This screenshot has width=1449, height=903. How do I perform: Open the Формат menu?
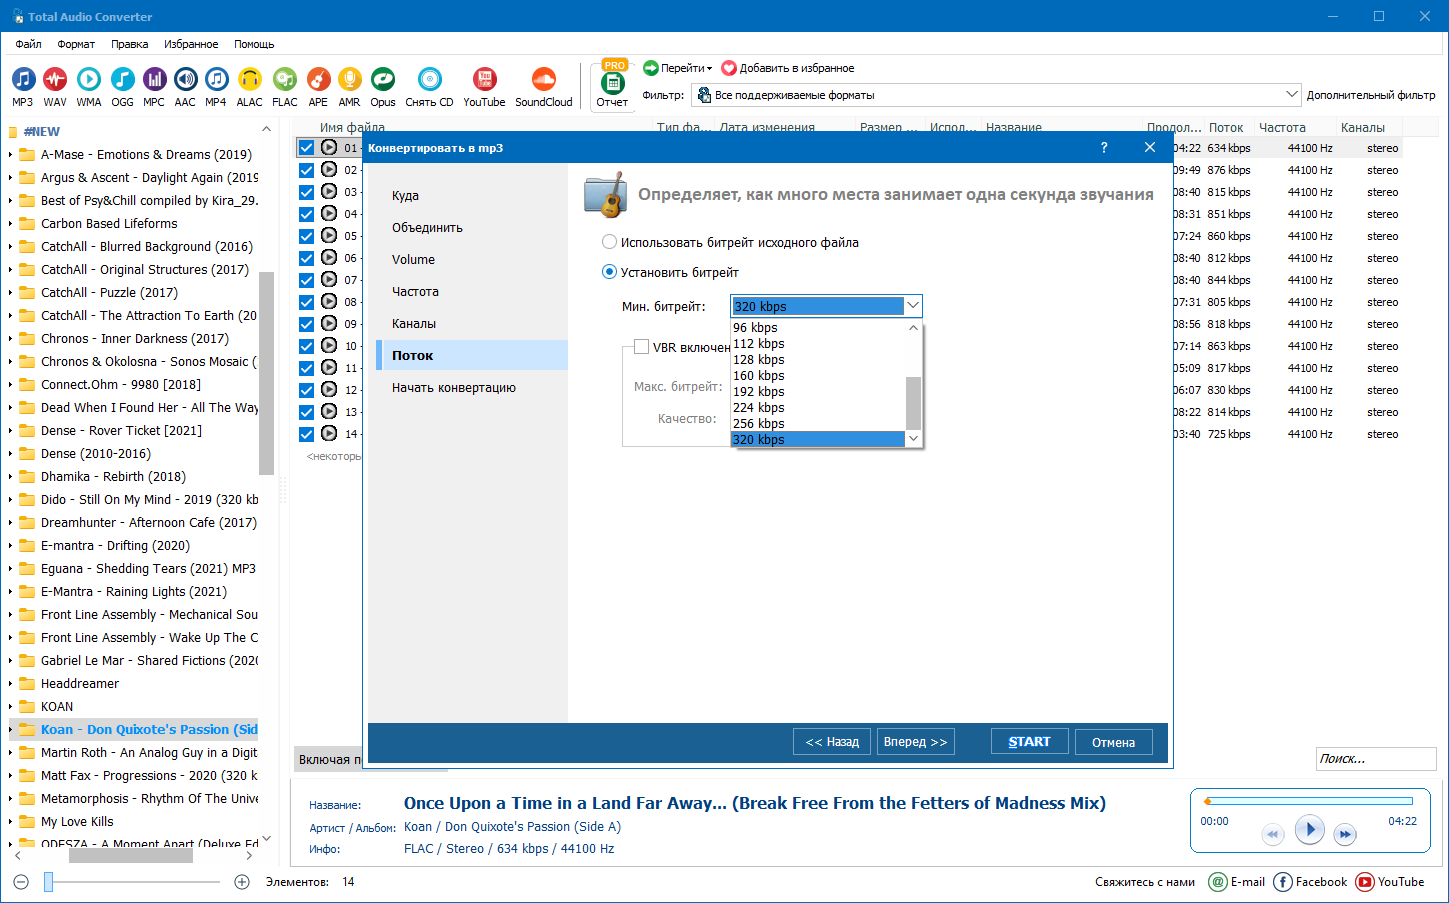coord(76,44)
